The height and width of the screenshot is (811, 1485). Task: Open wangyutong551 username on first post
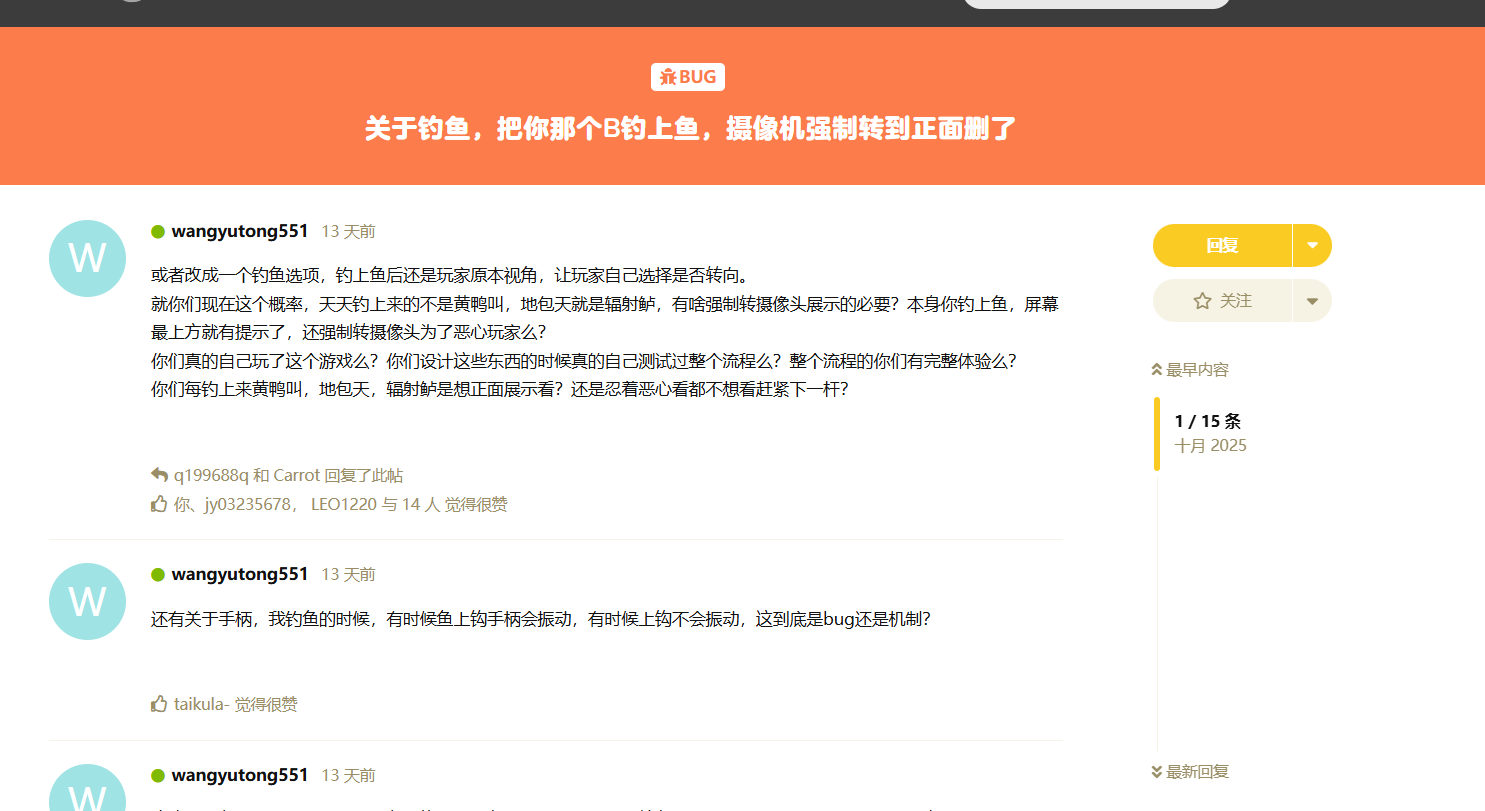(240, 231)
